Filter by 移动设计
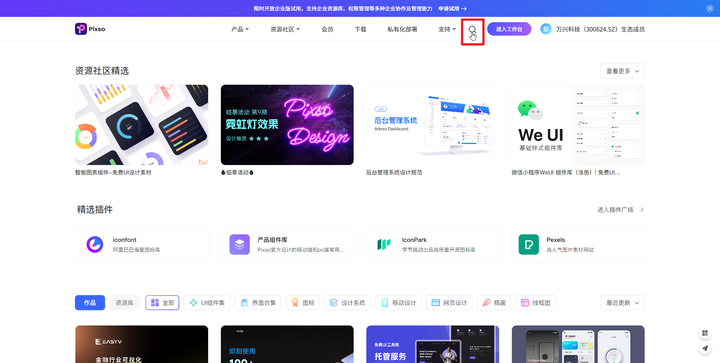 [x=399, y=303]
